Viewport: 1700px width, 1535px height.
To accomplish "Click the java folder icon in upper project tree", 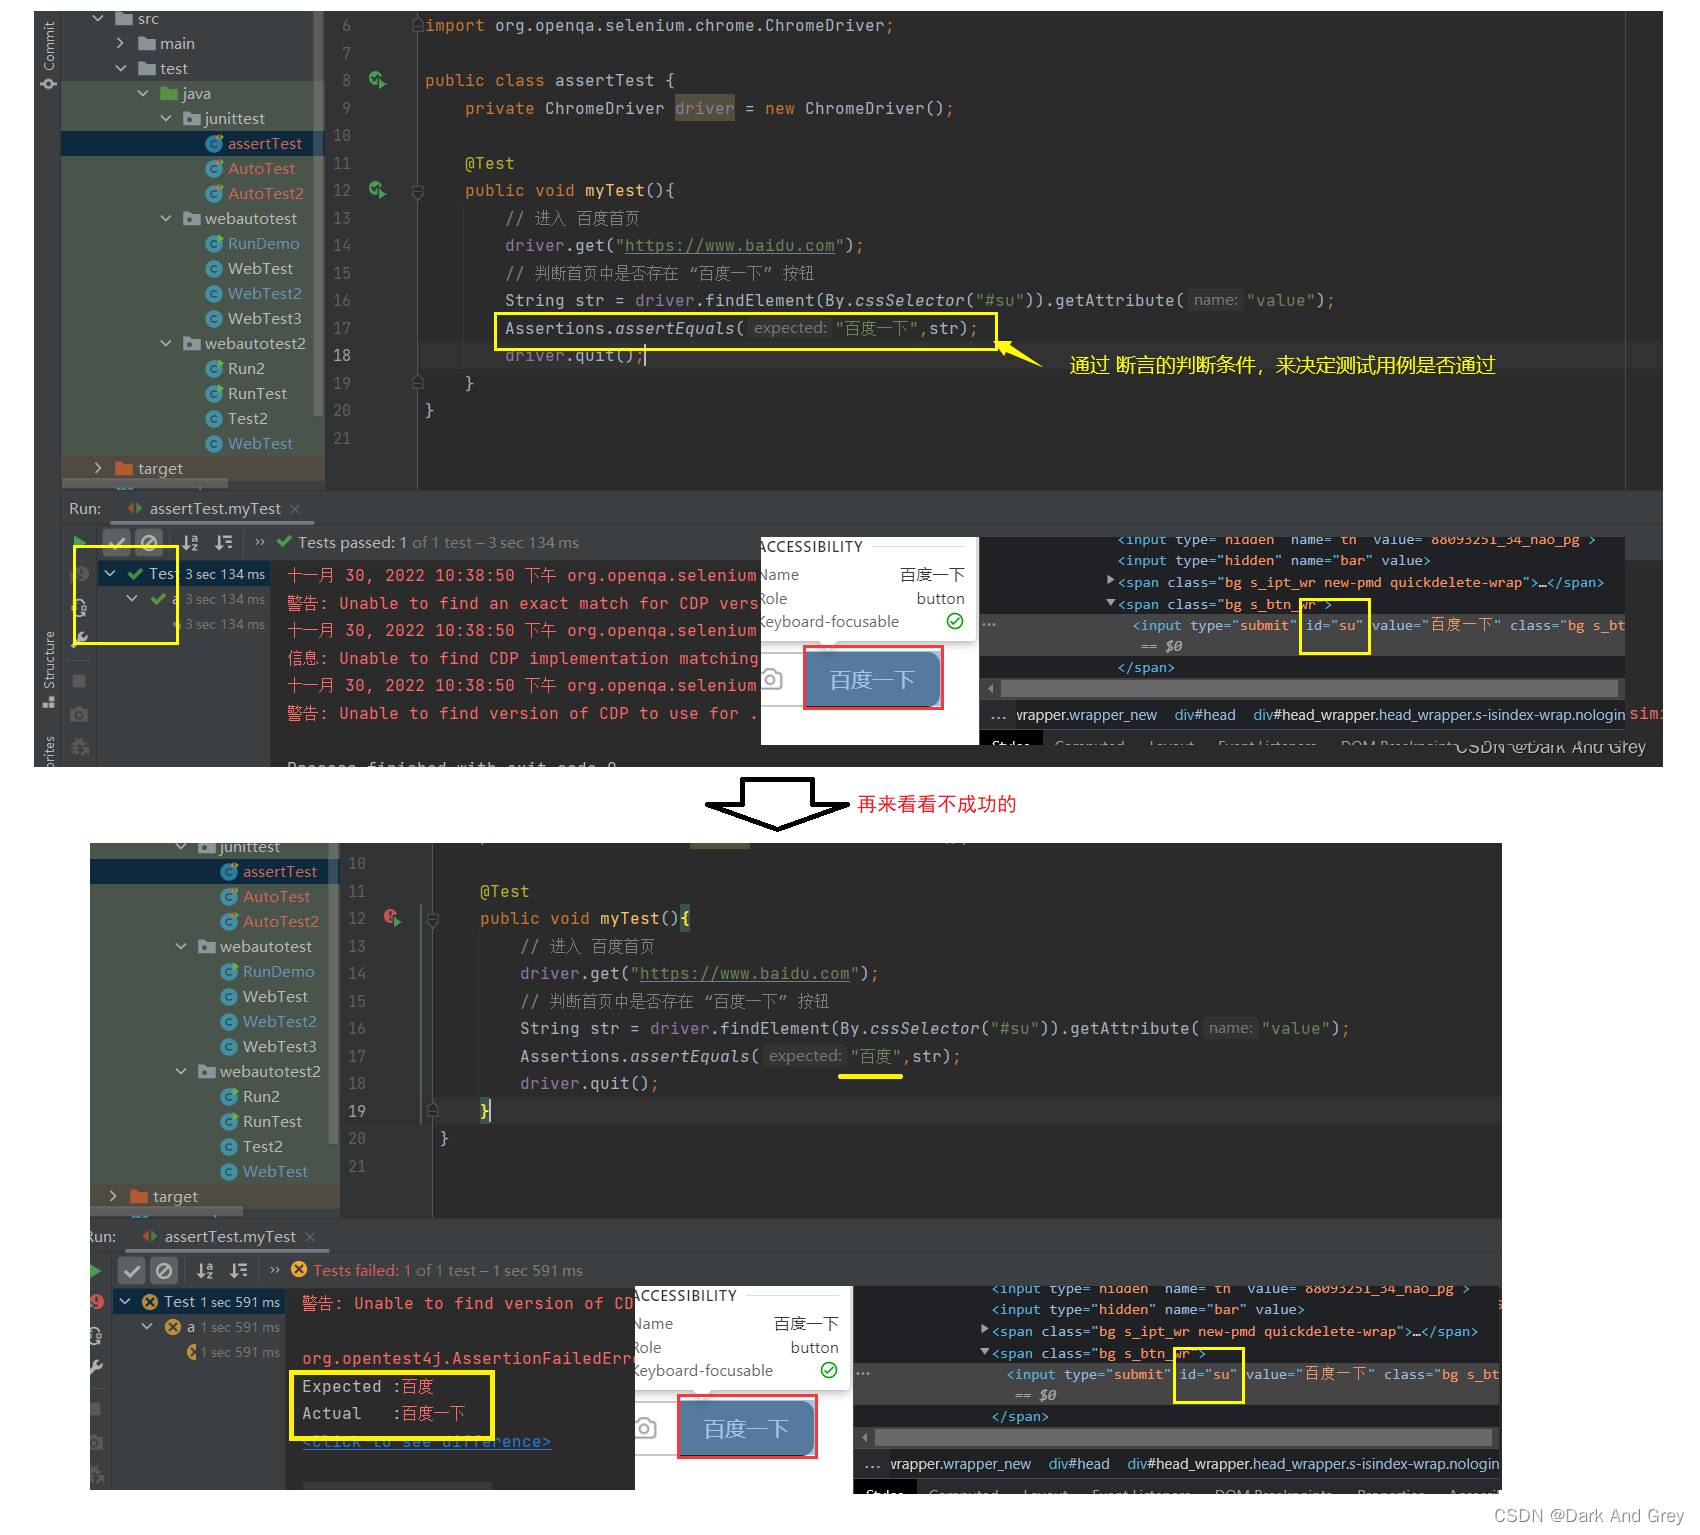I will [169, 94].
